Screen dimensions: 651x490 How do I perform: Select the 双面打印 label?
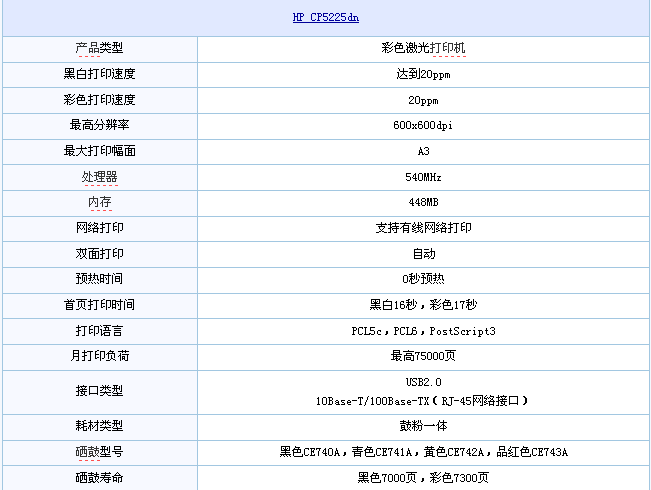(x=99, y=254)
